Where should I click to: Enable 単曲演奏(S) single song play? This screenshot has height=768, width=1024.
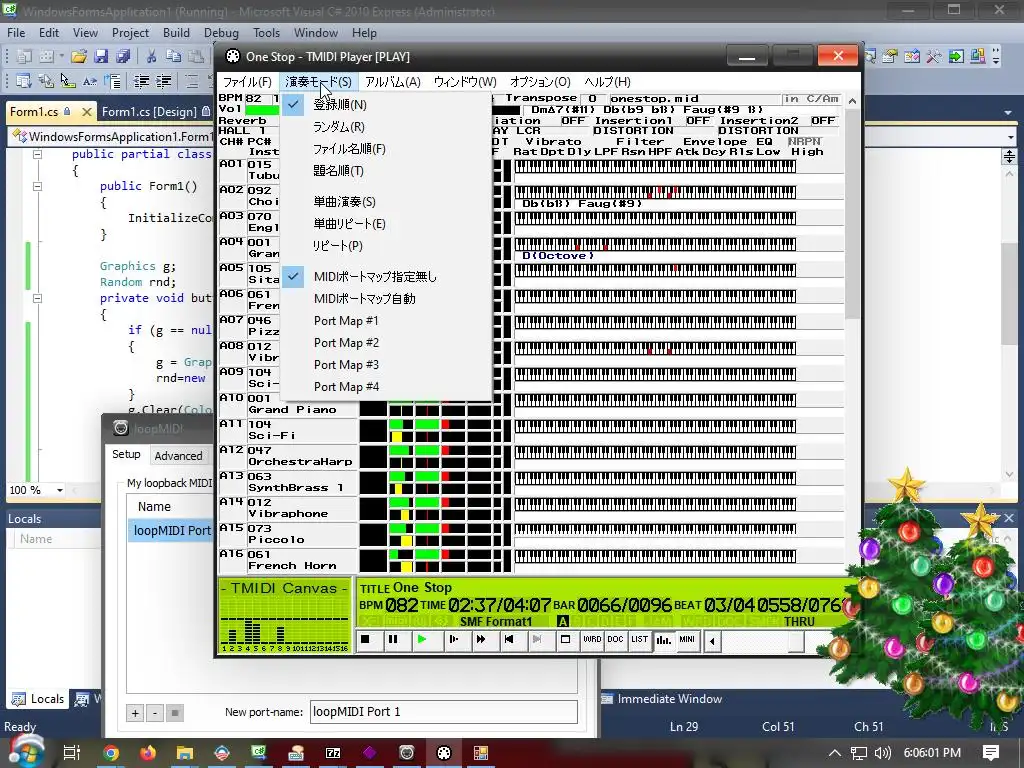coord(387,202)
